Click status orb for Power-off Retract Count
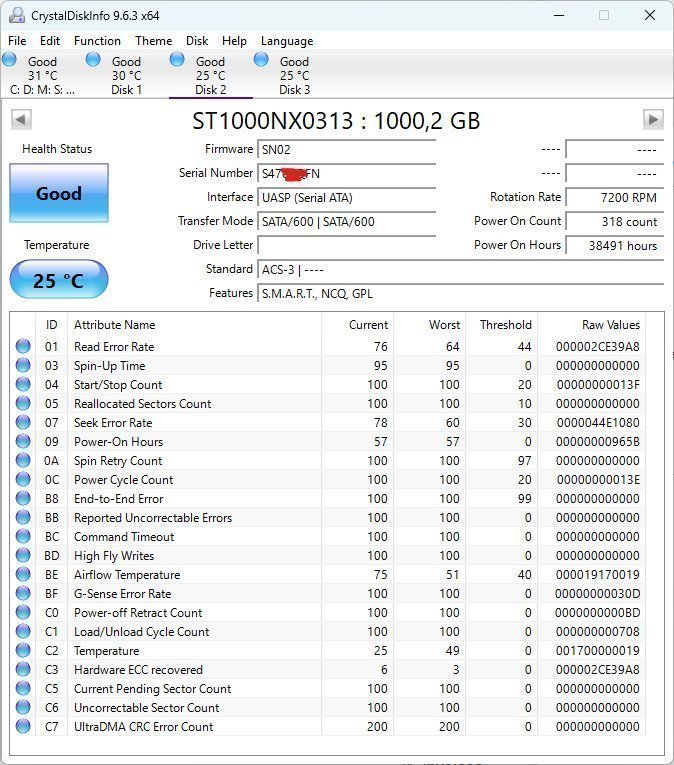The width and height of the screenshot is (674, 765). 23,613
